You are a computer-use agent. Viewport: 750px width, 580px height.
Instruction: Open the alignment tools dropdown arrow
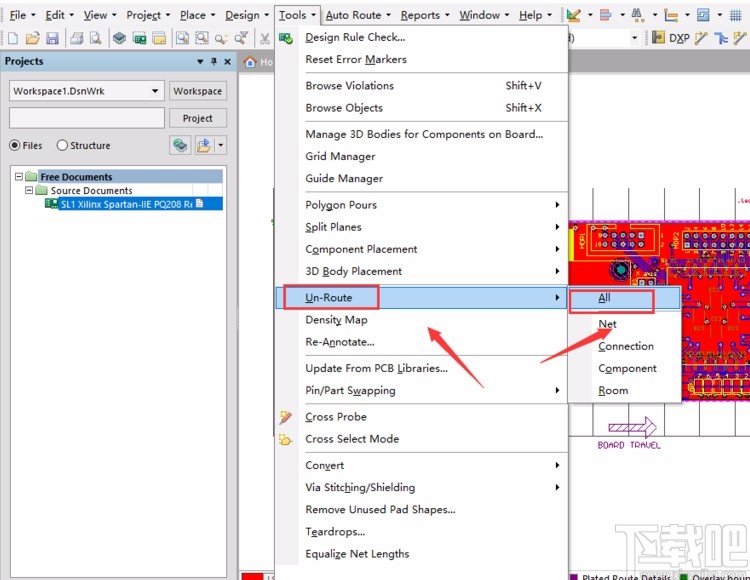(x=622, y=15)
